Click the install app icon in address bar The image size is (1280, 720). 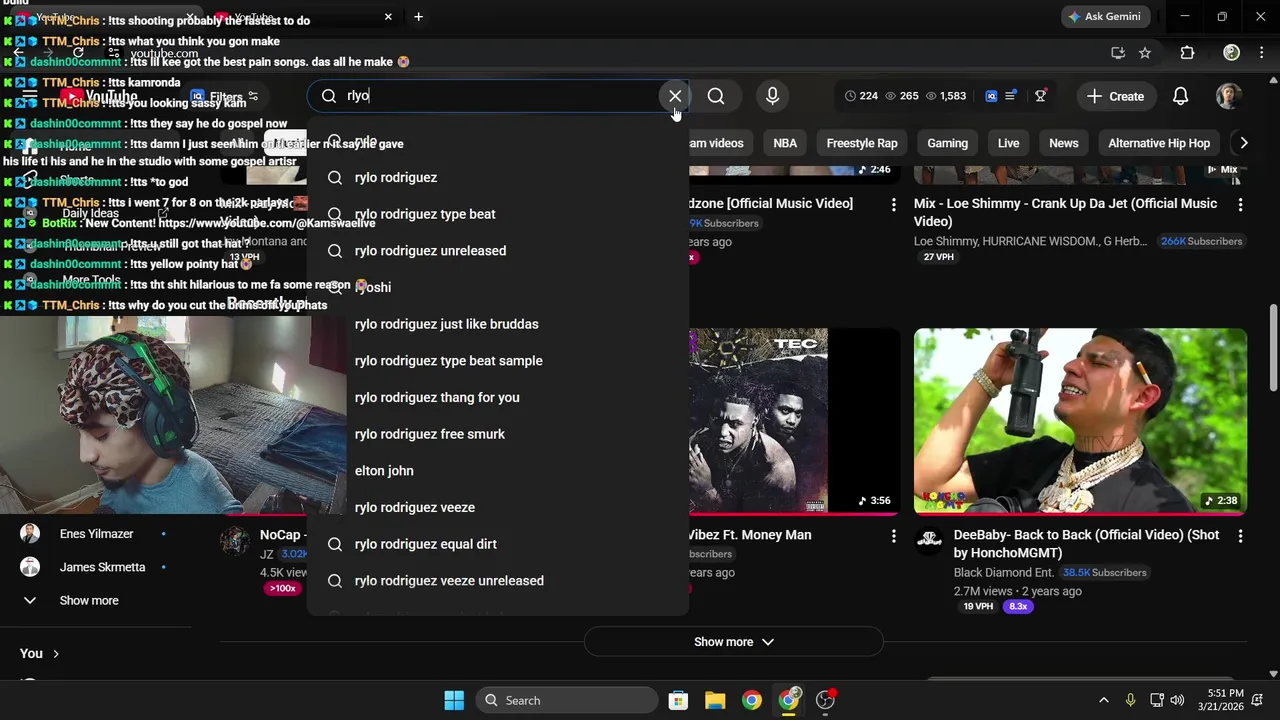(x=1118, y=53)
